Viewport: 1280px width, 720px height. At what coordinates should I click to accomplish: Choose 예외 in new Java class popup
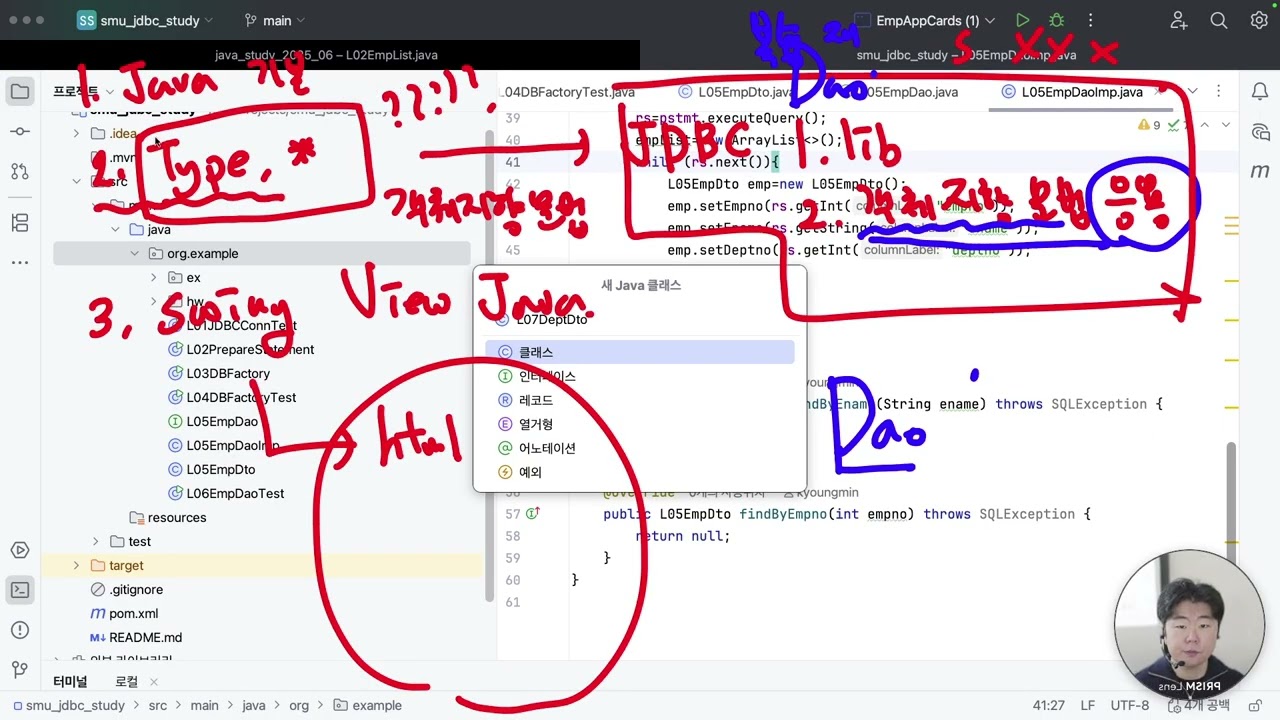(640, 472)
